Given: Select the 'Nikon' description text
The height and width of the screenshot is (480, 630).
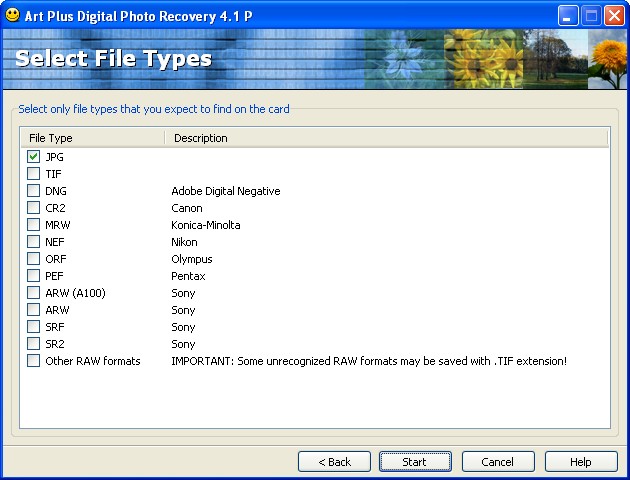Looking at the screenshot, I should pyautogui.click(x=184, y=242).
